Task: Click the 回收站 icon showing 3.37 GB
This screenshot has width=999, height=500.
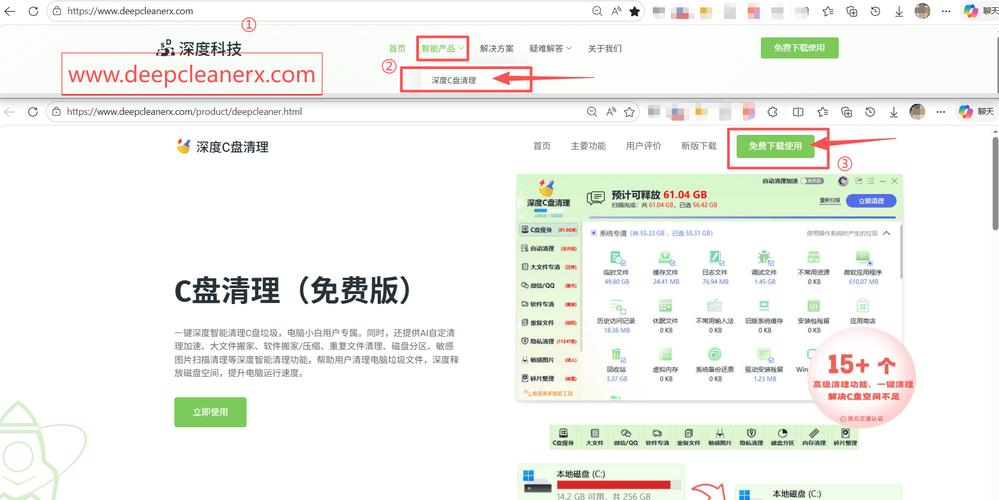Action: (x=617, y=356)
